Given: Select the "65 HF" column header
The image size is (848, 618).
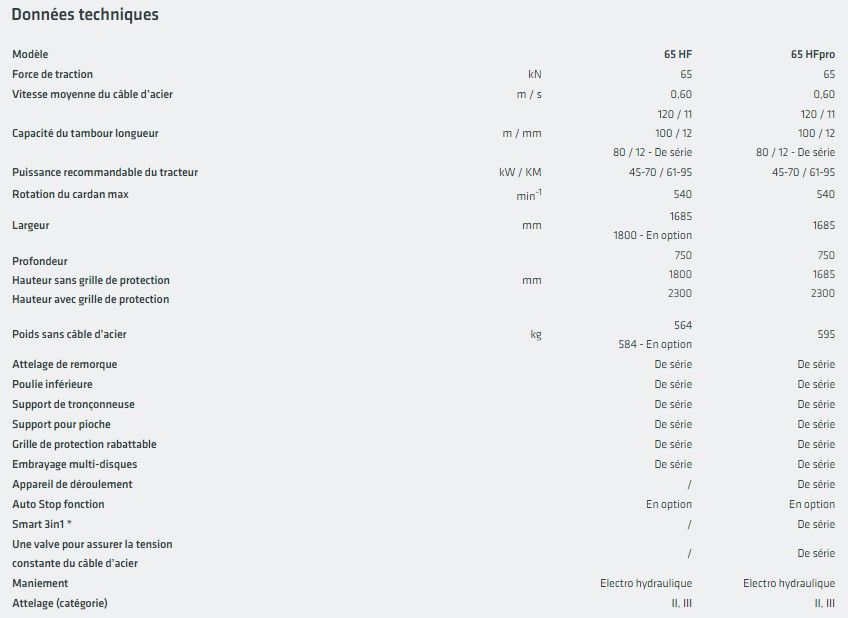Looking at the screenshot, I should [x=677, y=54].
